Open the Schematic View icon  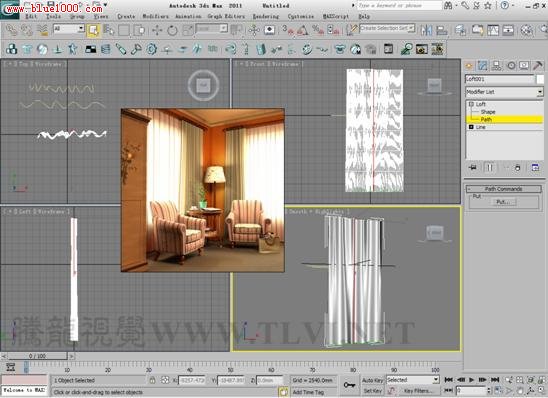(508, 30)
